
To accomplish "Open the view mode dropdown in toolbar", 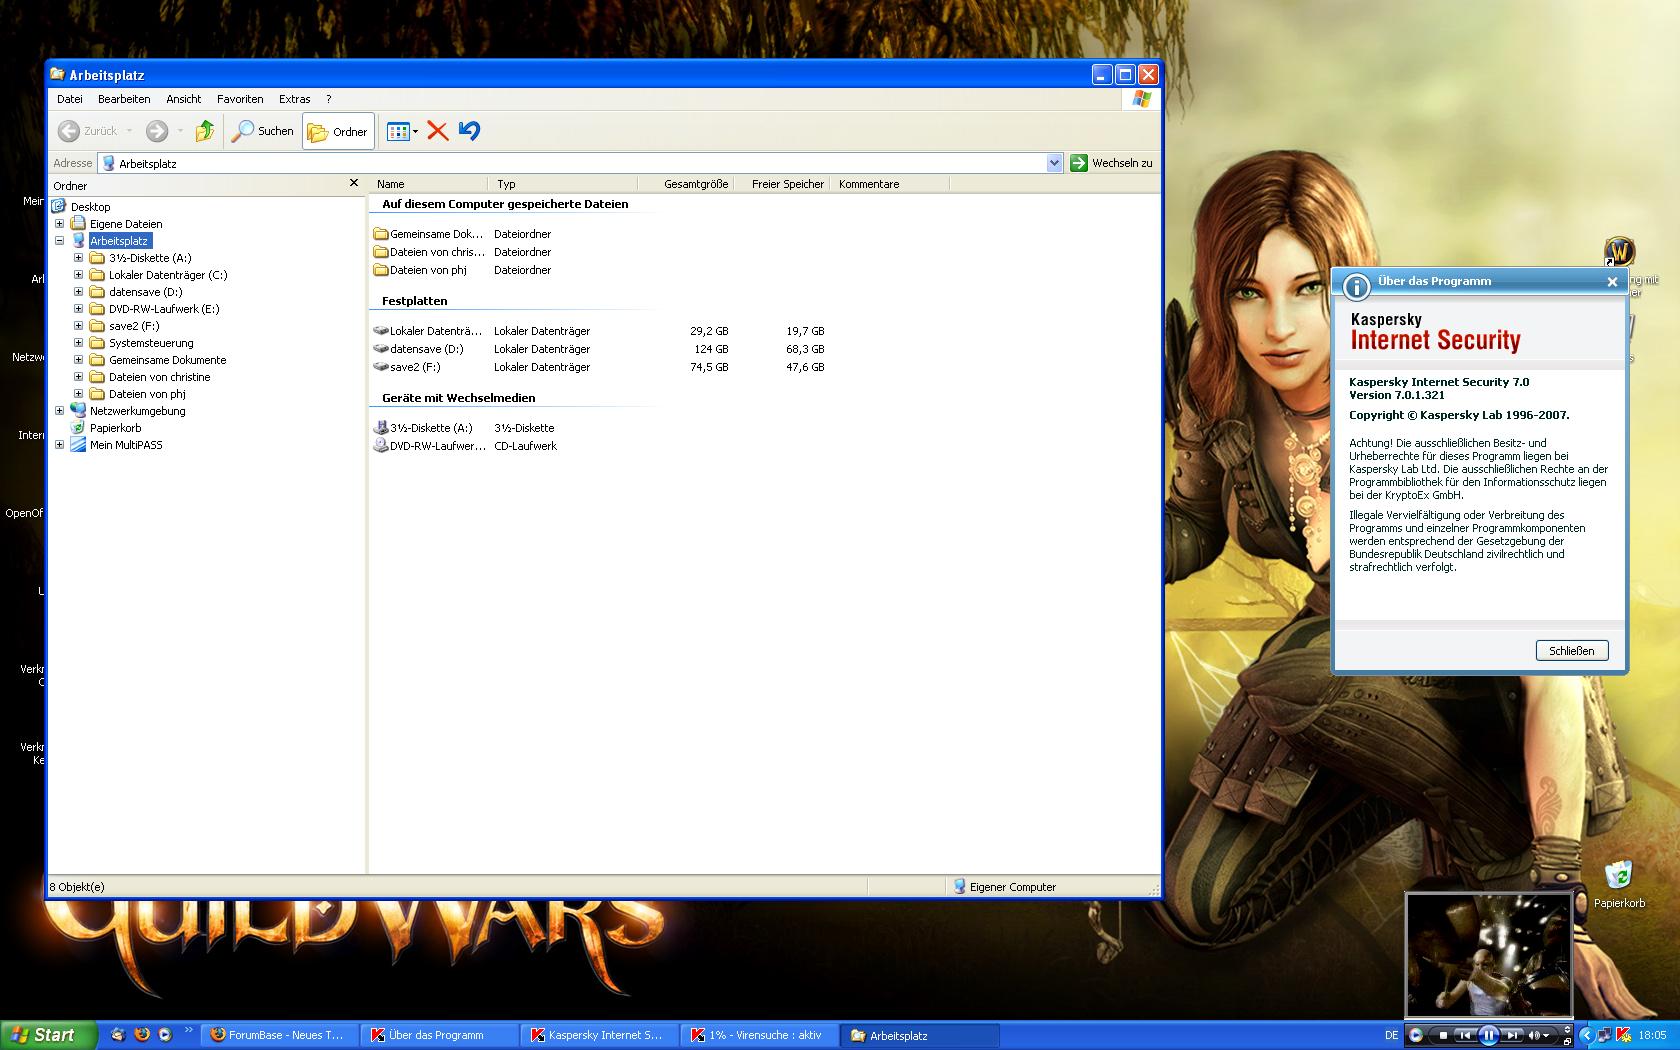I will pos(403,131).
